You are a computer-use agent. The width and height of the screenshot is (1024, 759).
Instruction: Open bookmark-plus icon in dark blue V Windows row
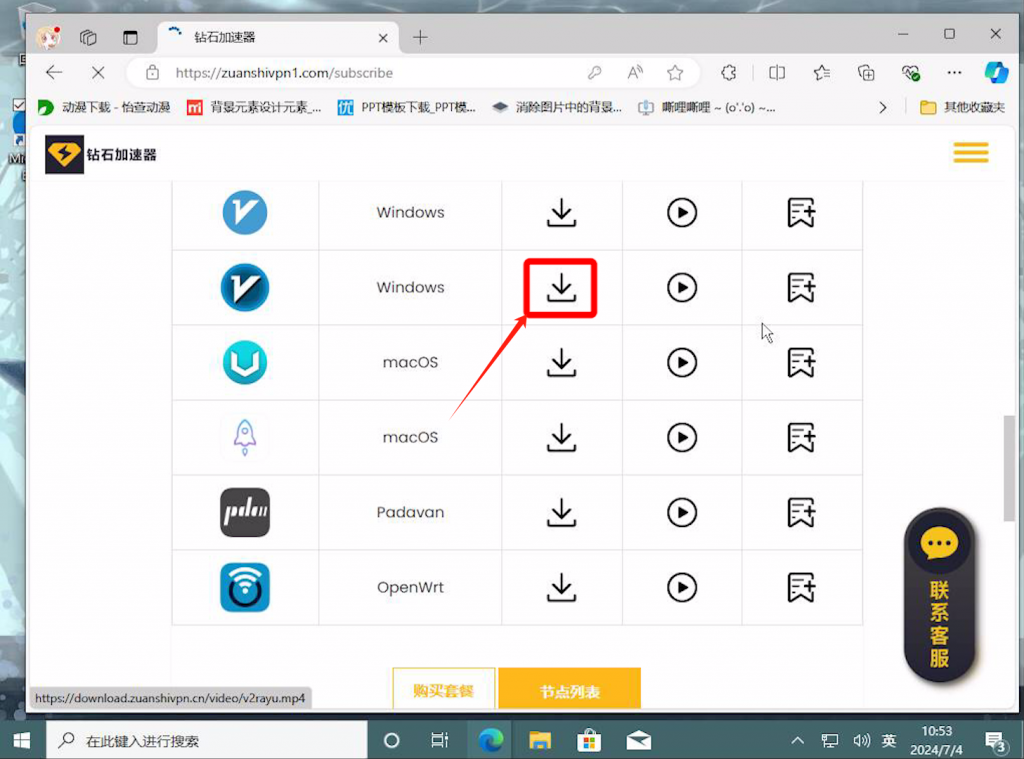coord(801,287)
